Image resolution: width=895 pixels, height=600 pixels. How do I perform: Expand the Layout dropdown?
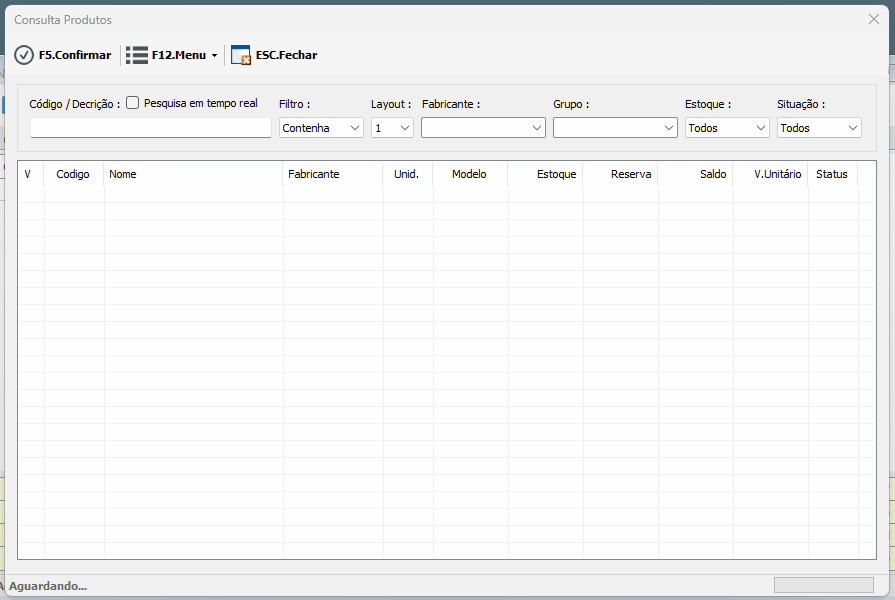coord(392,128)
